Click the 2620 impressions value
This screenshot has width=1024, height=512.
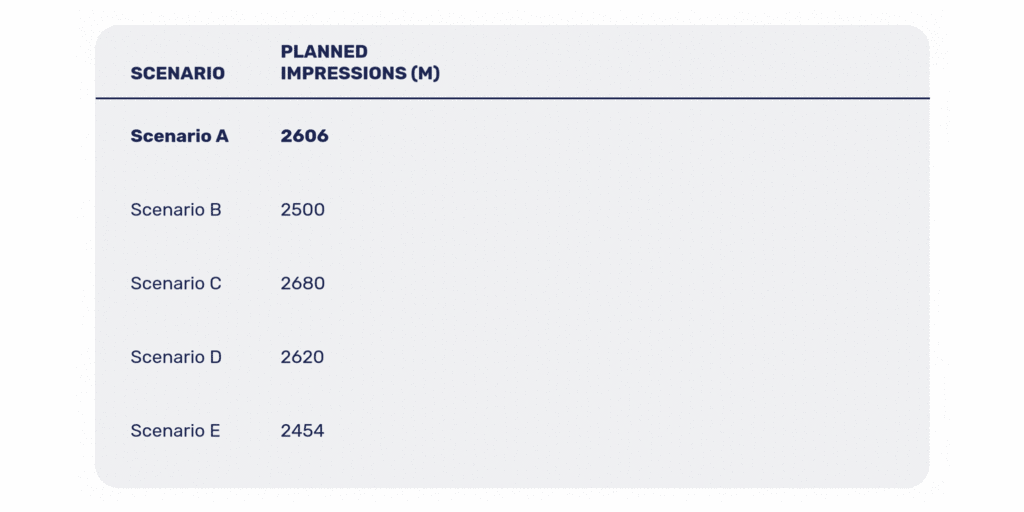pyautogui.click(x=302, y=357)
